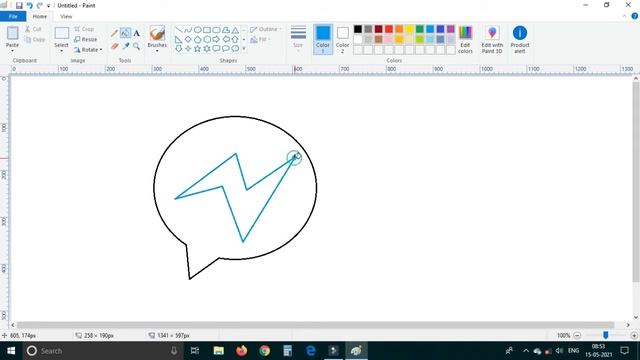This screenshot has width=640, height=360.
Task: Choose the Rounded rectangle shape
Action: tap(216, 30)
